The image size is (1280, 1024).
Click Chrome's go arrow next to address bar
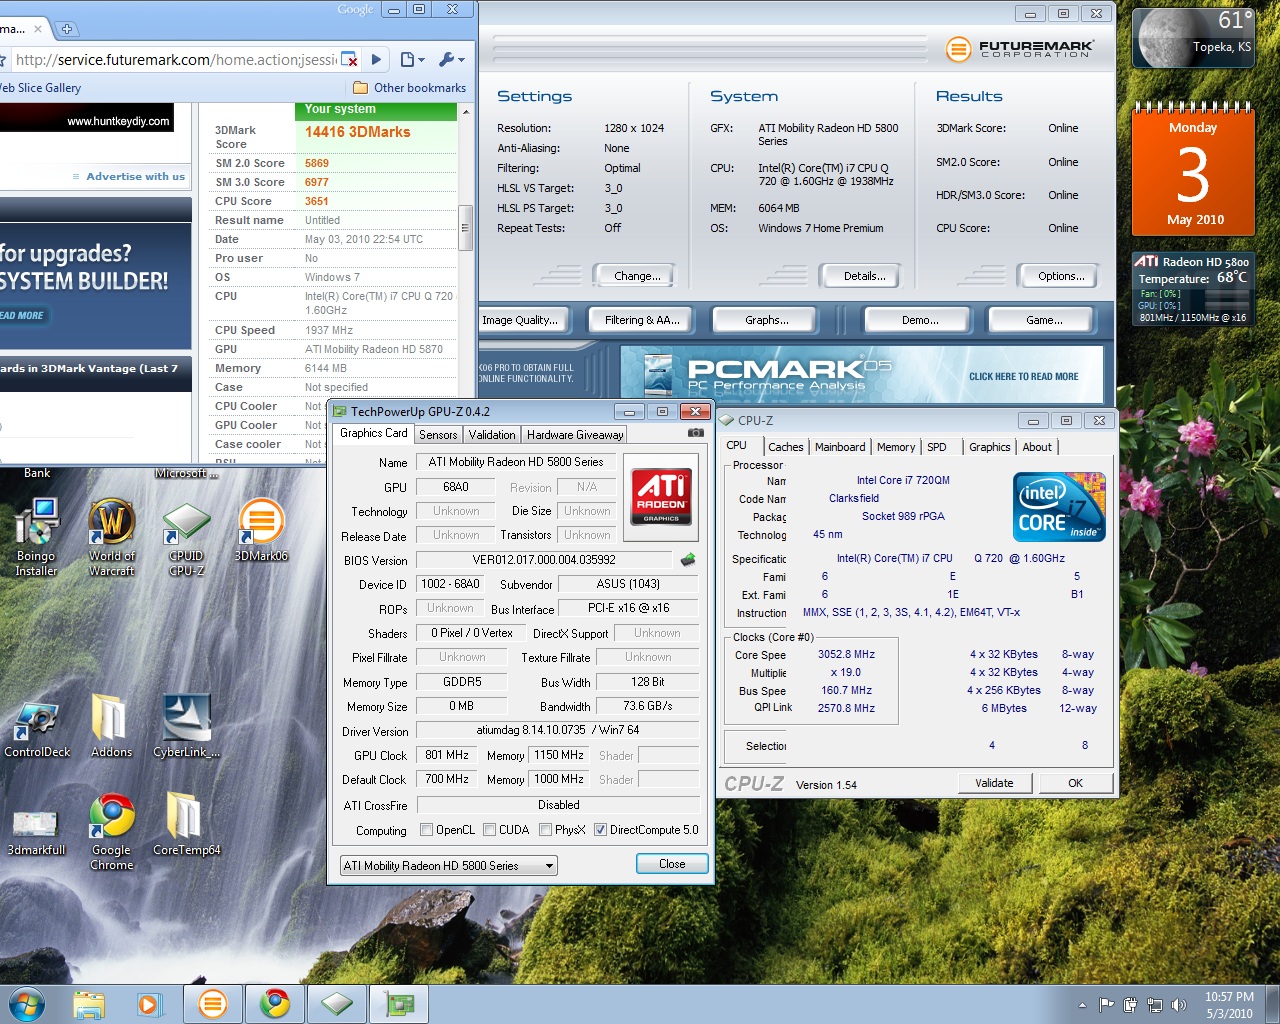pyautogui.click(x=376, y=60)
